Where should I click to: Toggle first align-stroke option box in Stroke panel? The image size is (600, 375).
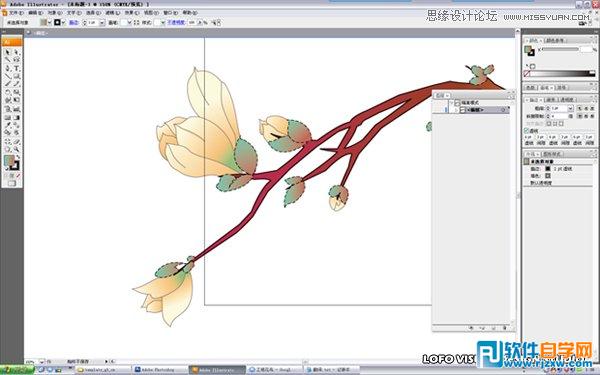[549, 124]
